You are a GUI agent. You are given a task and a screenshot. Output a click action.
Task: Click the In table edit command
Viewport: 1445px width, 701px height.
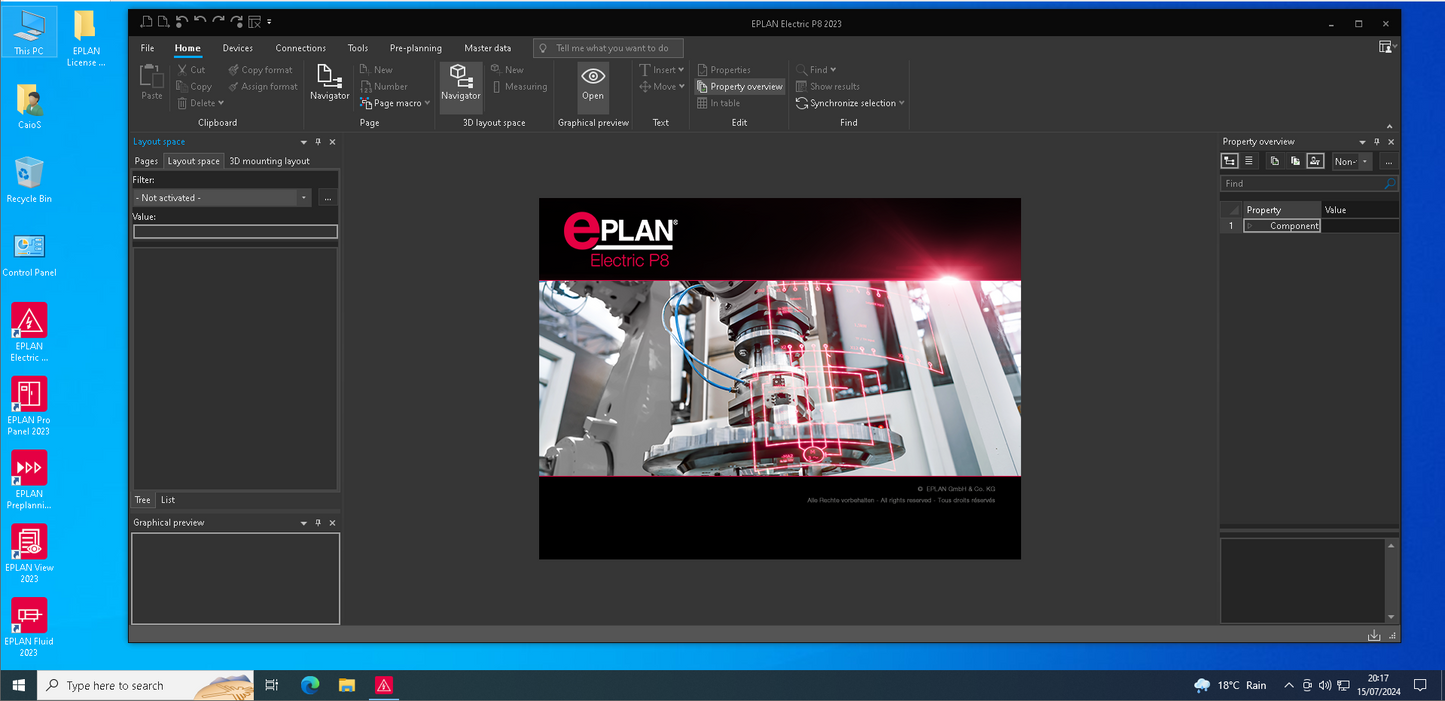coord(718,103)
